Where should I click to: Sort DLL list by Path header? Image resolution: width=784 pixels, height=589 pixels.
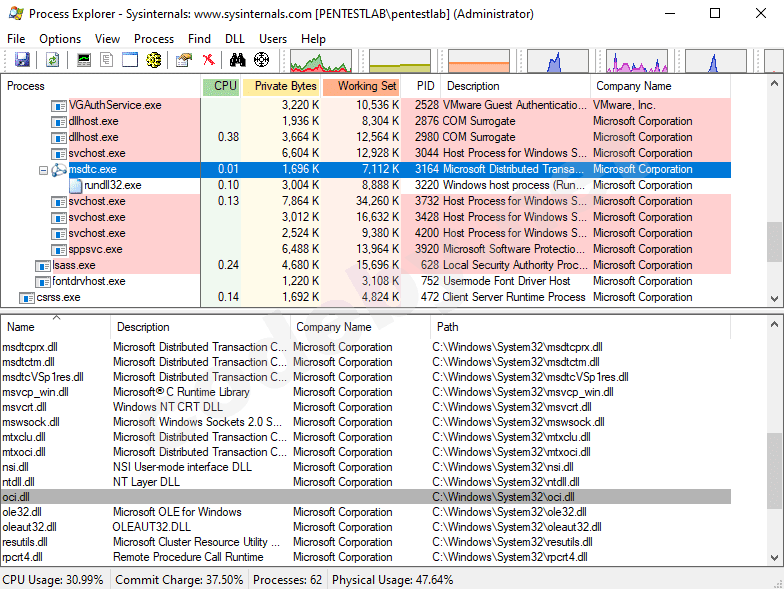(x=580, y=327)
